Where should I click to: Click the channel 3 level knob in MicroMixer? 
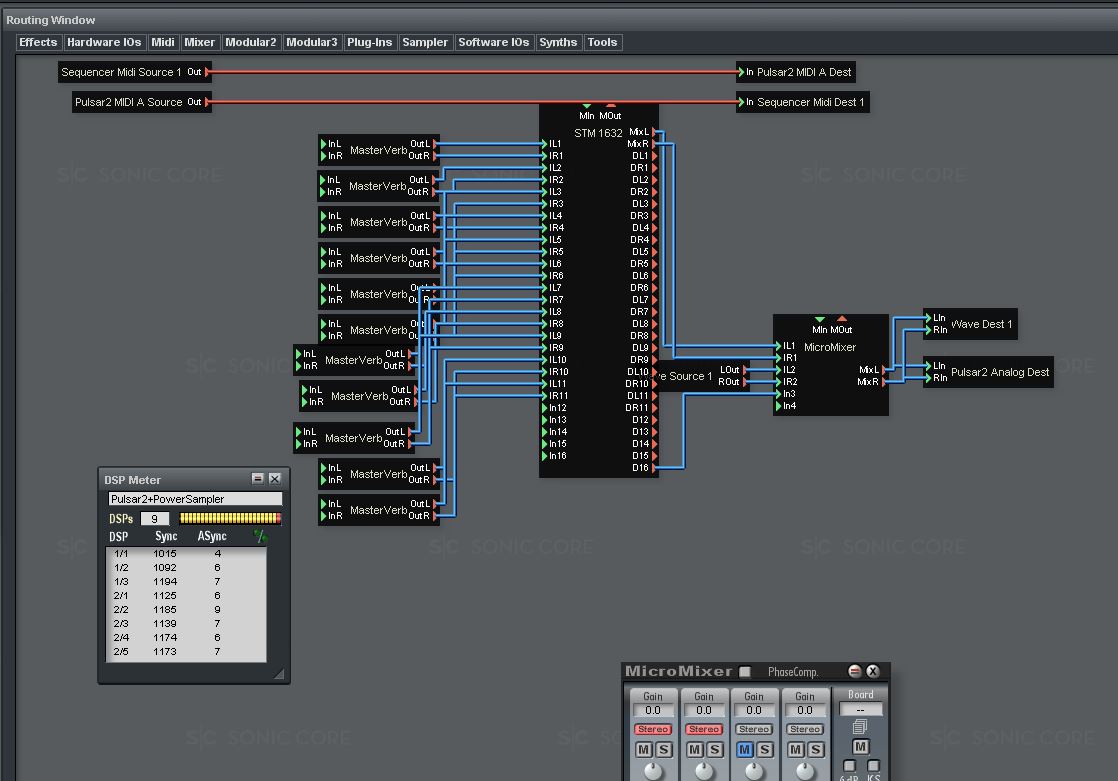754,771
